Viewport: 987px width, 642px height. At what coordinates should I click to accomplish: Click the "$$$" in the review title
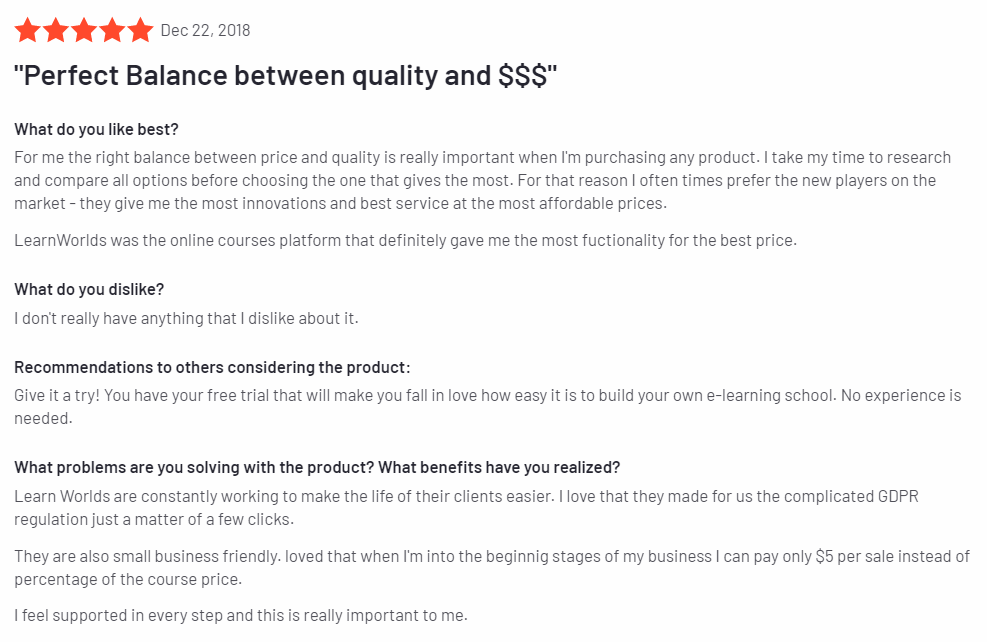pyautogui.click(x=523, y=77)
